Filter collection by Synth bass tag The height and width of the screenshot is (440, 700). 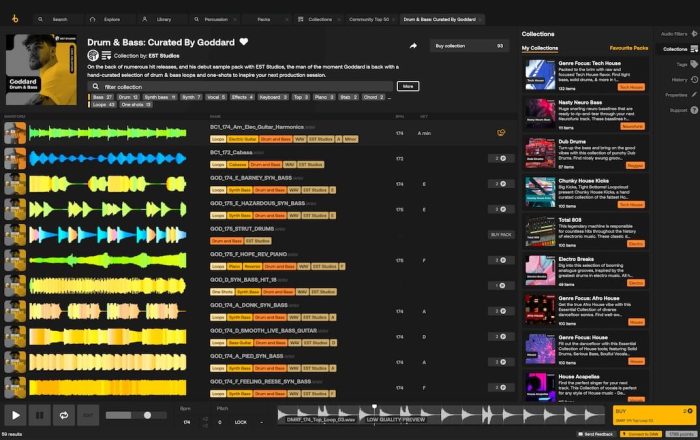click(x=160, y=97)
